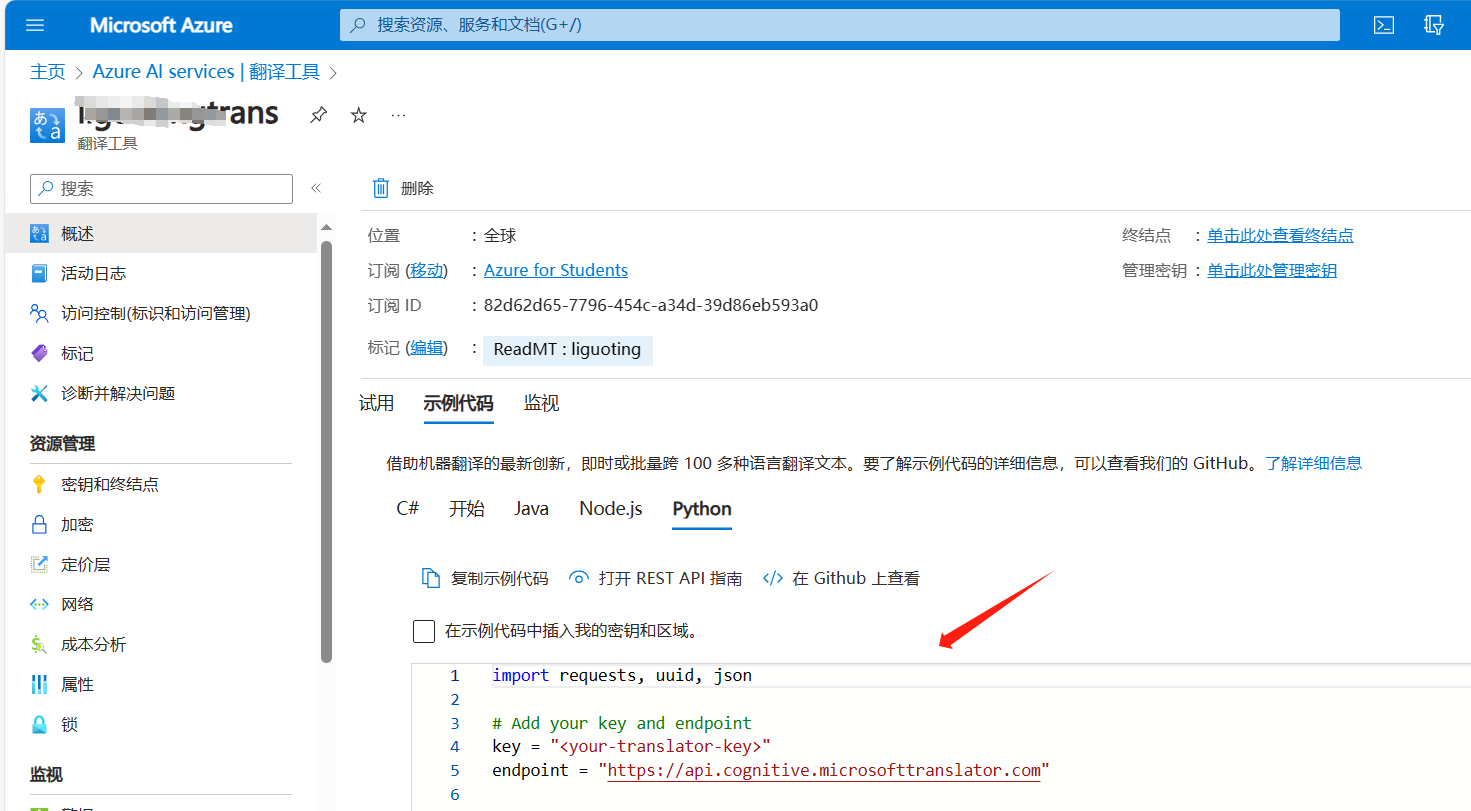Image resolution: width=1471 pixels, height=811 pixels.
Task: Open the Azure for Students subscription link
Action: pyautogui.click(x=555, y=269)
